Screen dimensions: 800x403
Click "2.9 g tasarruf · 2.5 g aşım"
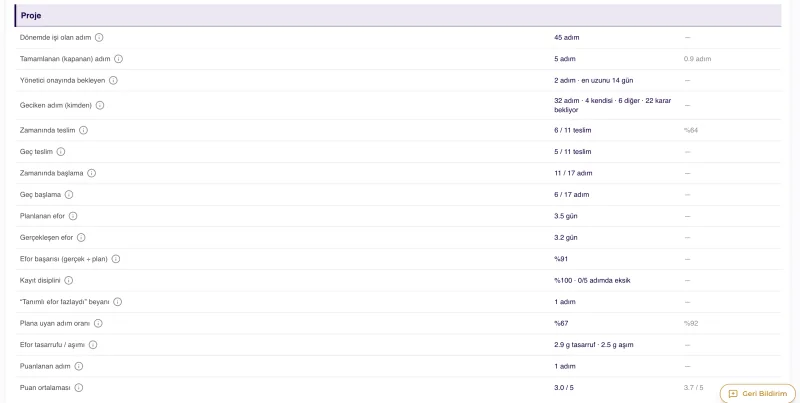coord(593,344)
